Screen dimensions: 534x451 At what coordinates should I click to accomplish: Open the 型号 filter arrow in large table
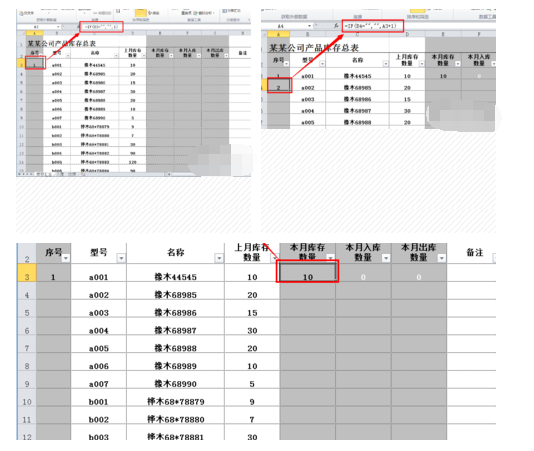pos(121,258)
